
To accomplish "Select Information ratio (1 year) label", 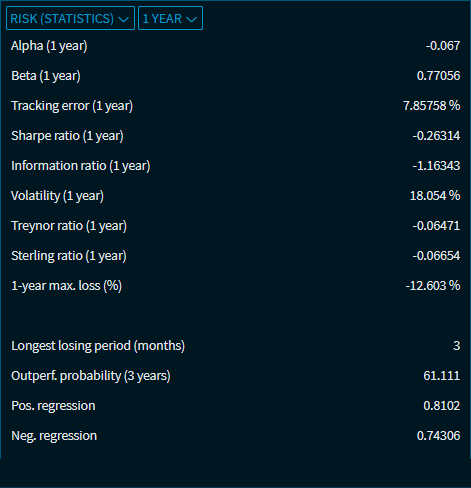I will (x=81, y=166).
